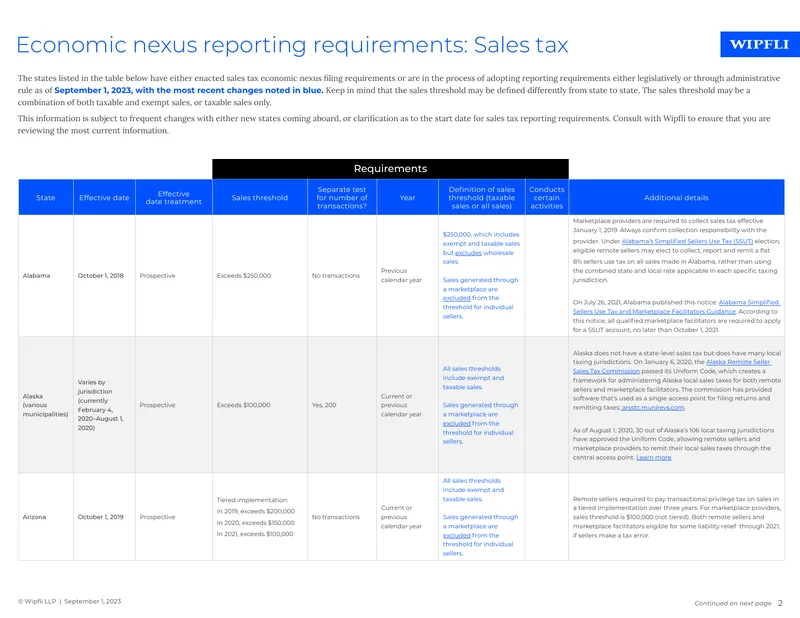Click the page title Economic nexus reporting requirements
800x618 pixels.
pyautogui.click(x=292, y=45)
